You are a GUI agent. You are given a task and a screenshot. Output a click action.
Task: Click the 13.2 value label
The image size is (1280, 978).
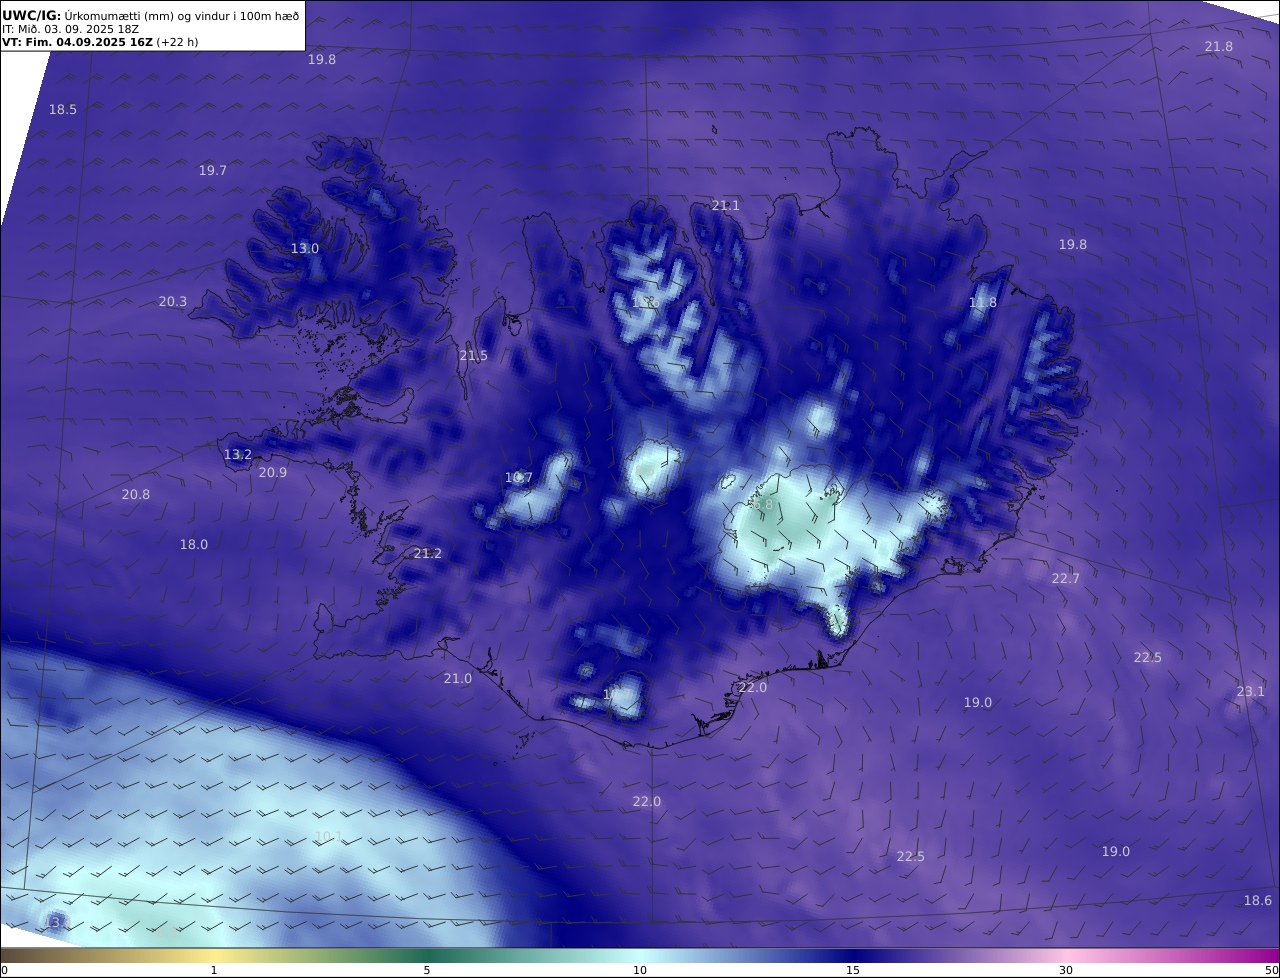(x=238, y=455)
